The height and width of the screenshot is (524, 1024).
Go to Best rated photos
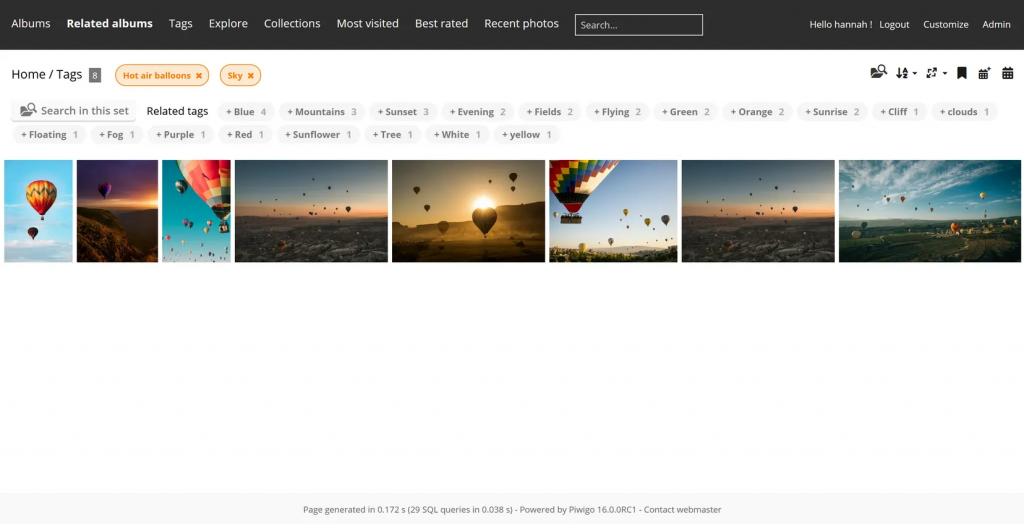click(x=441, y=24)
